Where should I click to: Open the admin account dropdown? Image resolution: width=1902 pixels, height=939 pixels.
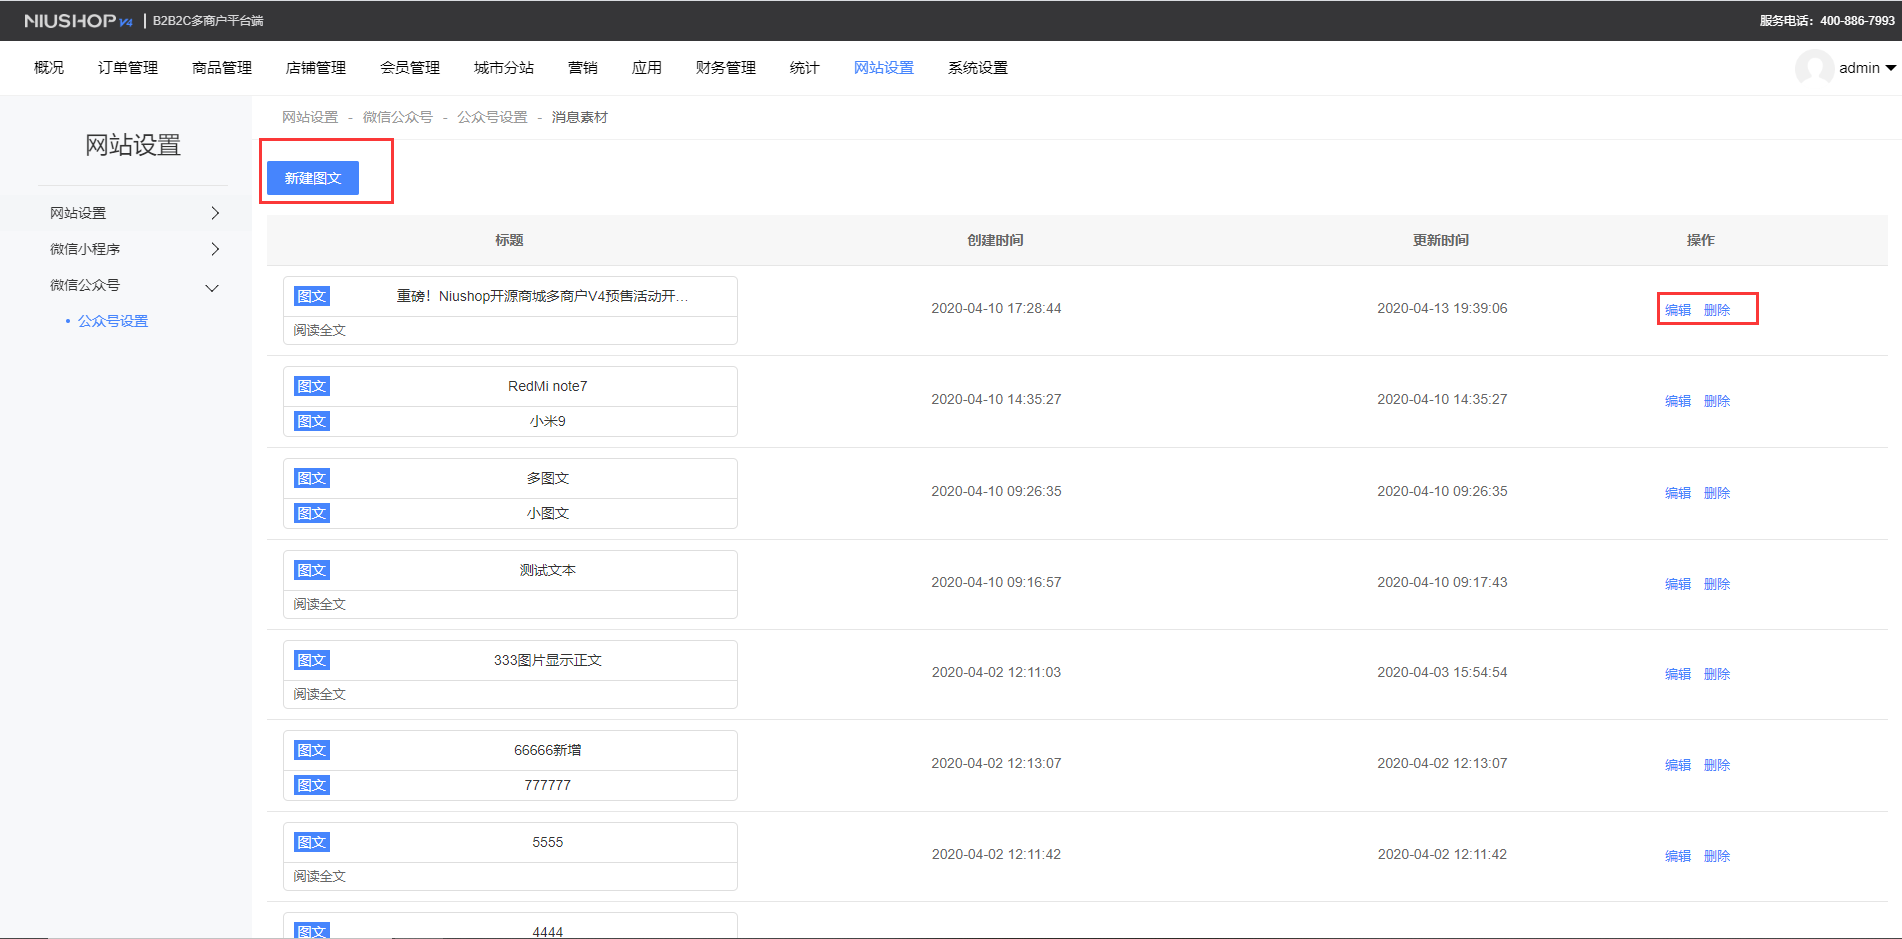1867,68
